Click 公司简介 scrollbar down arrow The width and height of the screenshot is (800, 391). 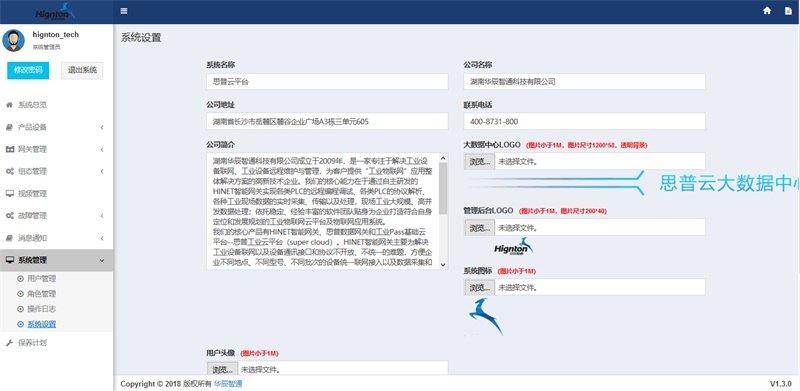[443, 264]
